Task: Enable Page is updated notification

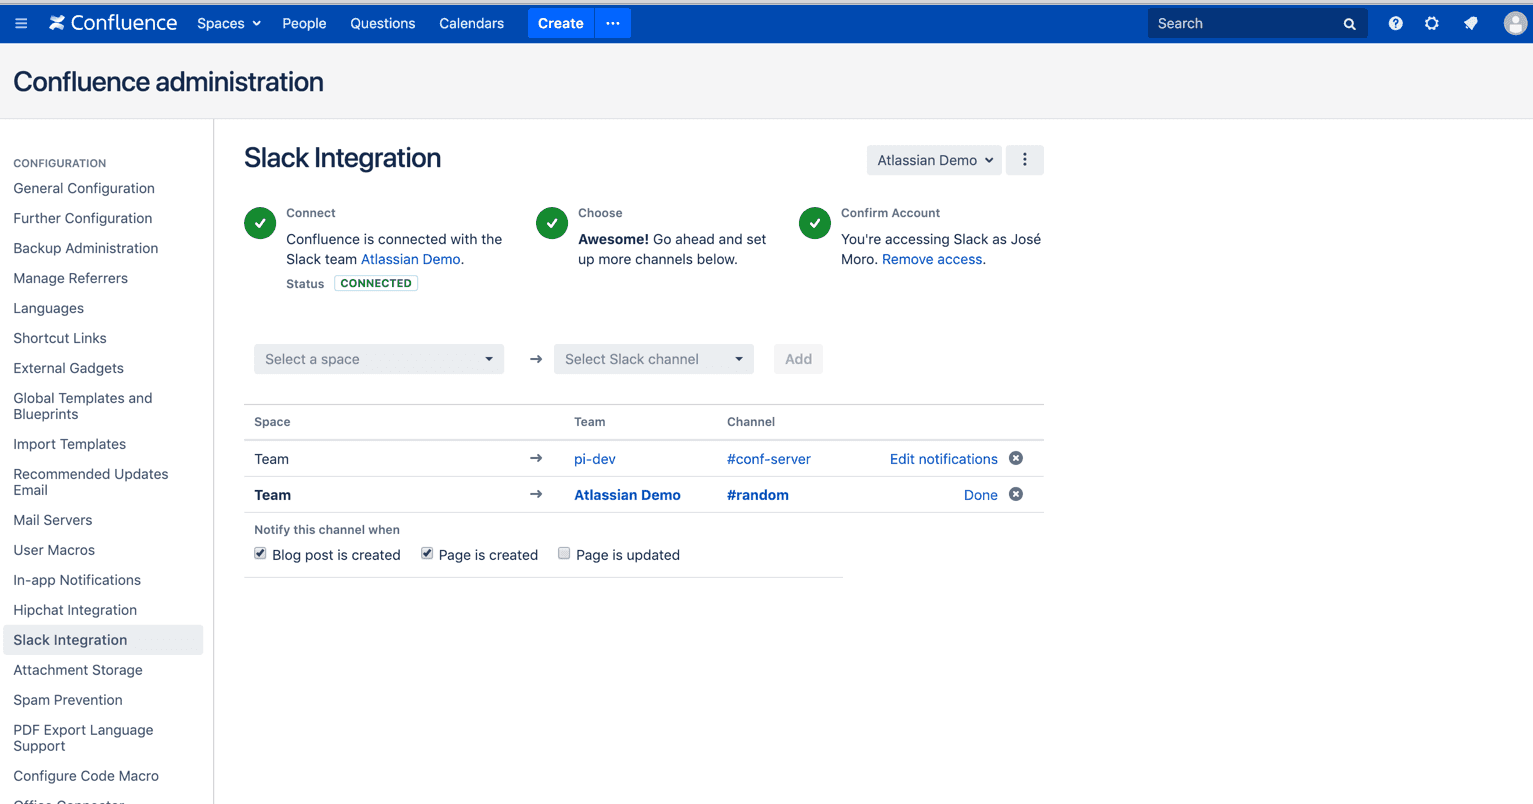Action: [x=564, y=553]
